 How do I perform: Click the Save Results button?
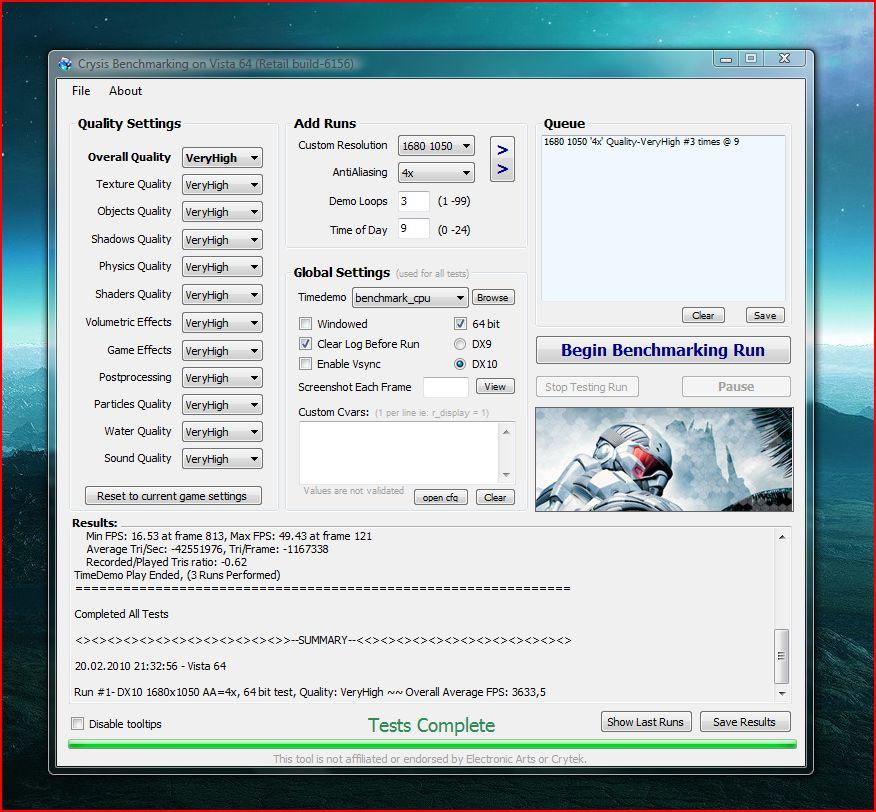click(745, 721)
